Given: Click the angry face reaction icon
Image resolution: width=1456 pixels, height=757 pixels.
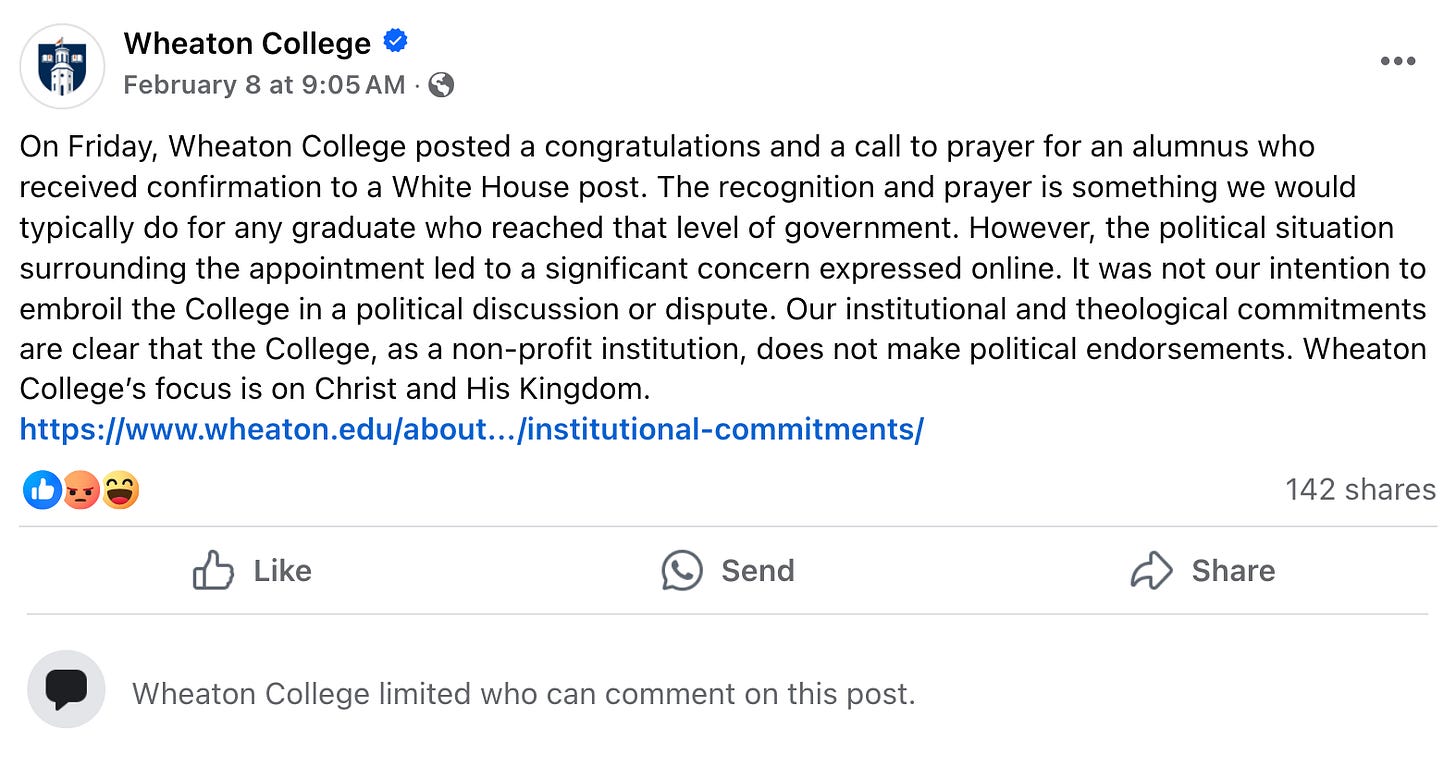Looking at the screenshot, I should (x=81, y=490).
